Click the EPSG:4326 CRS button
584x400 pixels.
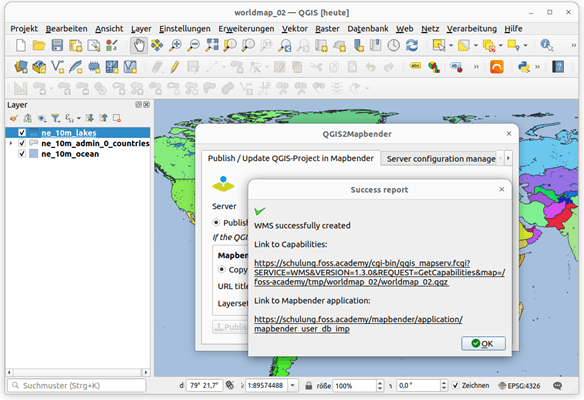520,386
